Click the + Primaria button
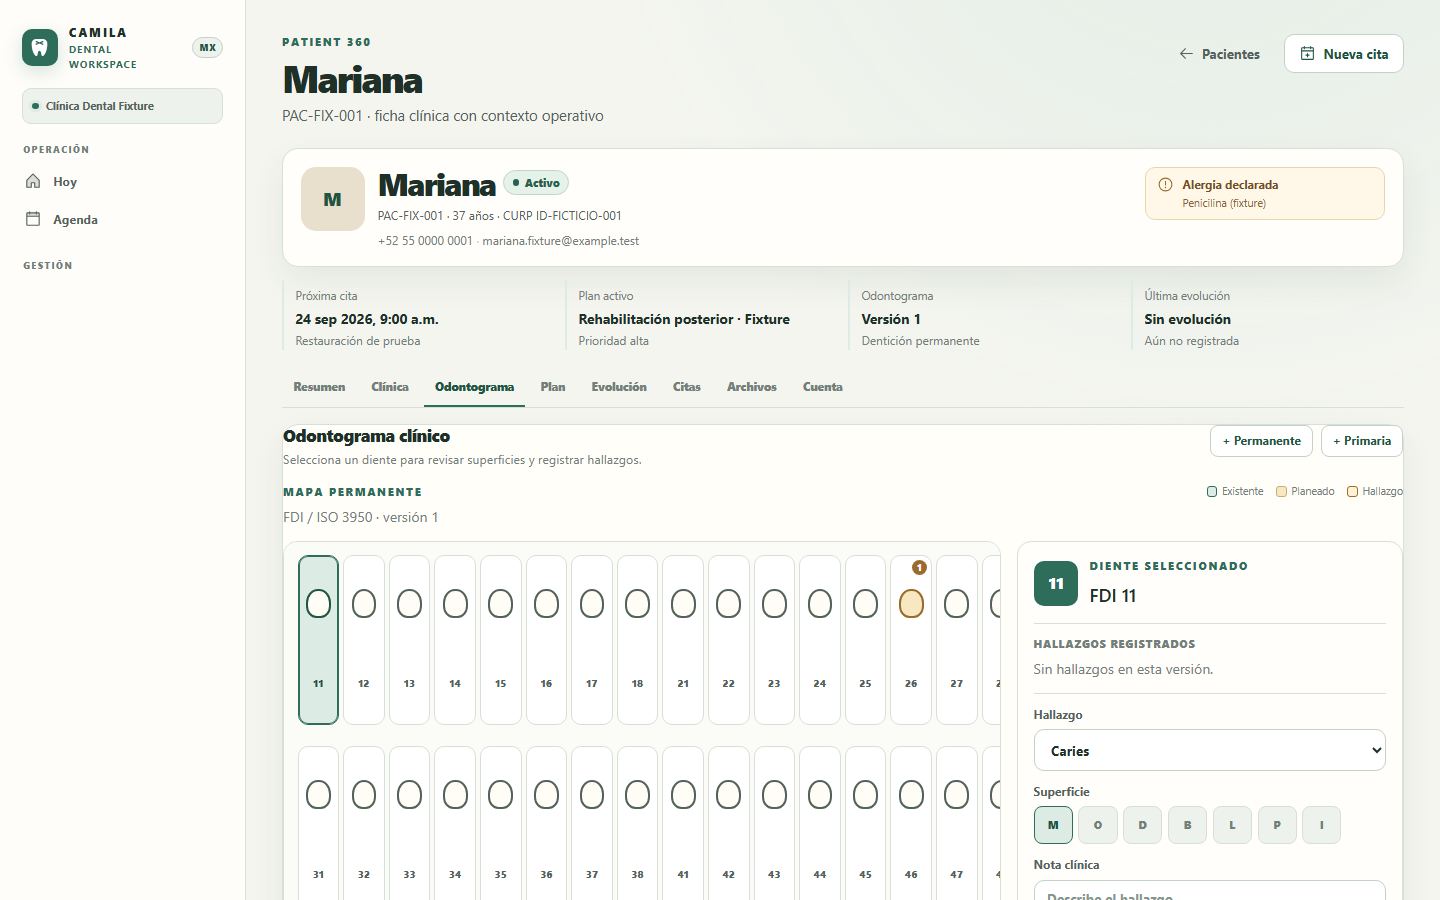Screen dimensions: 1440x900 [x=1361, y=441]
